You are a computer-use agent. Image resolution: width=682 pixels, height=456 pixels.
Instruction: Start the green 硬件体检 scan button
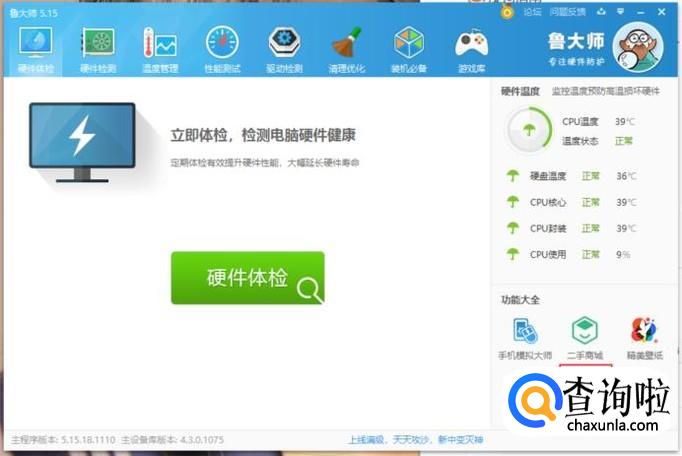click(x=247, y=278)
